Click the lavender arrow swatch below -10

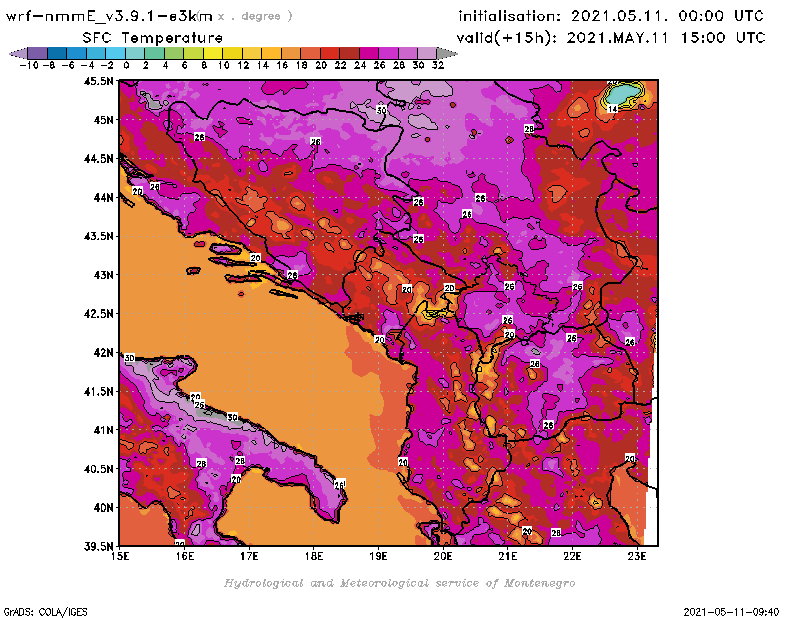click(x=19, y=53)
